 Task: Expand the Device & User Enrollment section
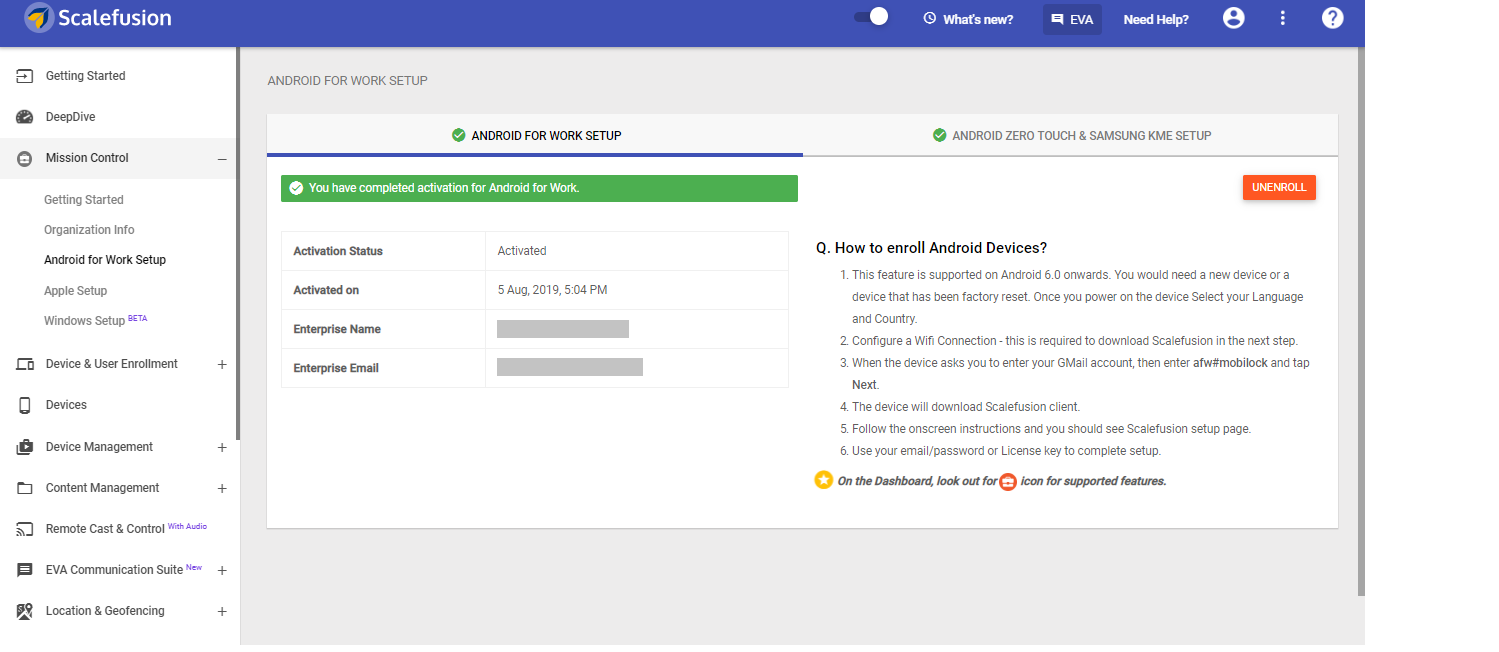222,363
